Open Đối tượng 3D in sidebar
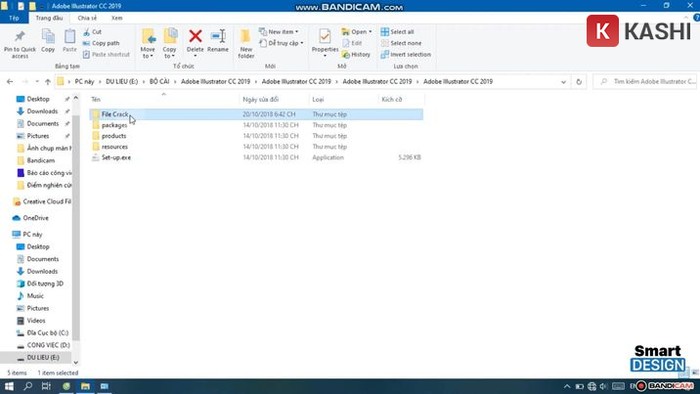Viewport: 700px width, 394px height. pos(45,284)
